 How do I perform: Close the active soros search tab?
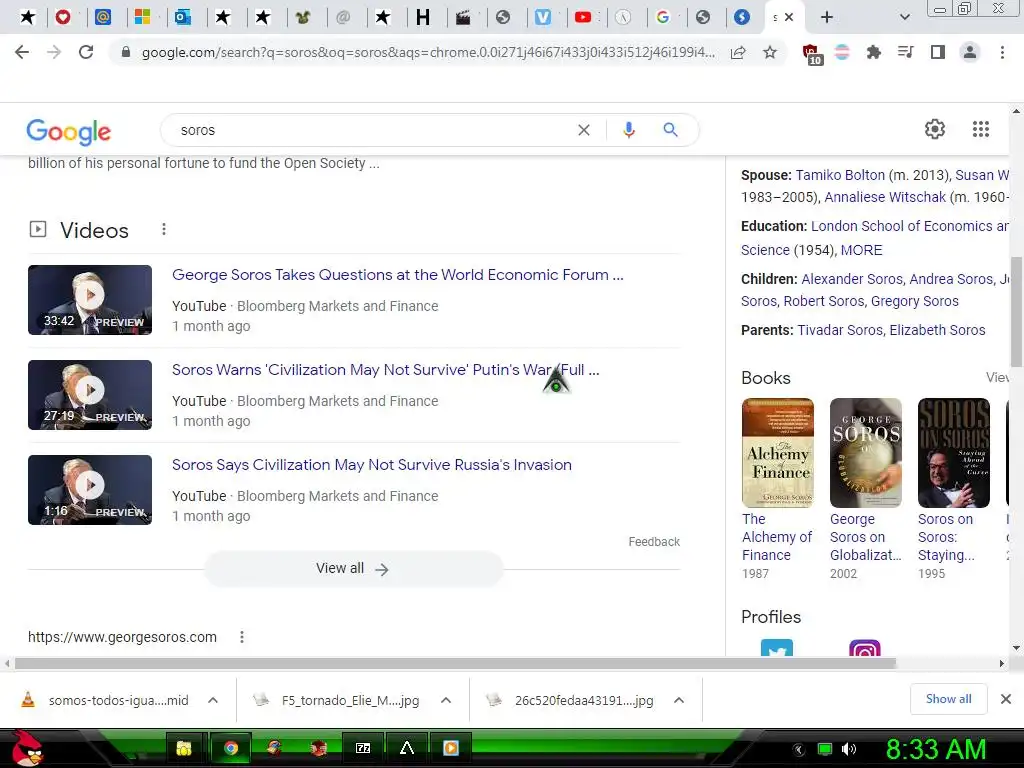click(x=789, y=17)
